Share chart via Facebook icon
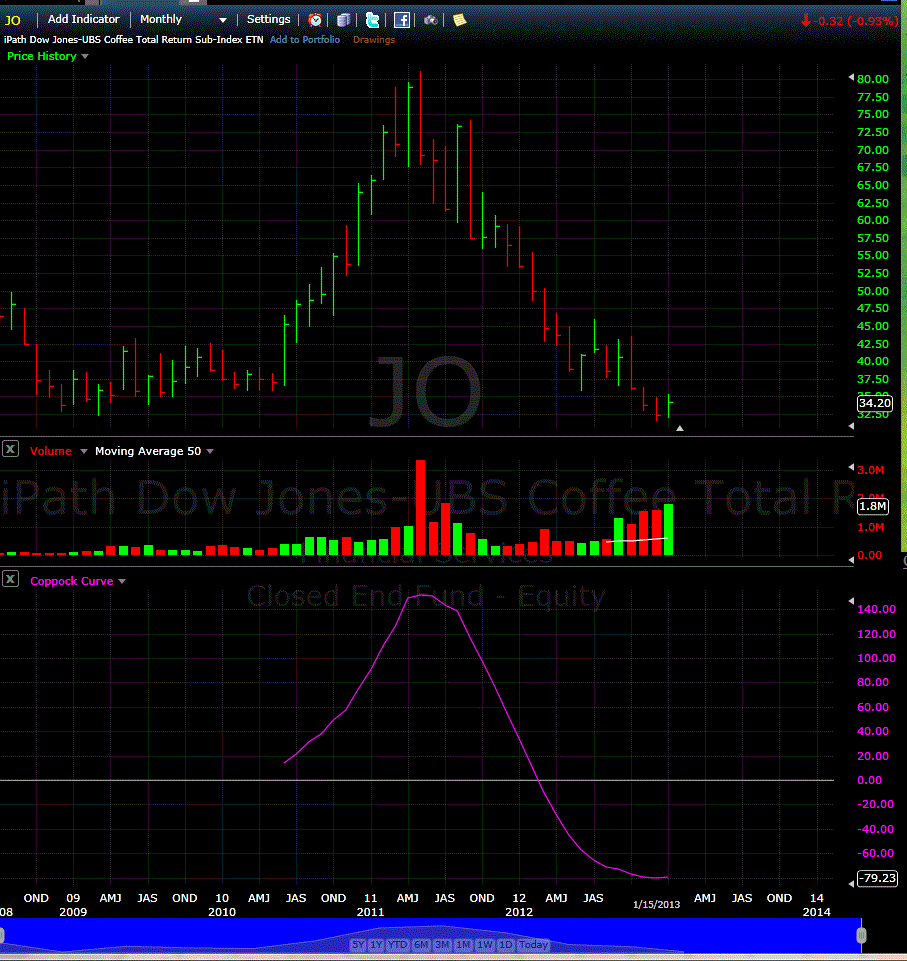The image size is (907, 961). [x=401, y=20]
